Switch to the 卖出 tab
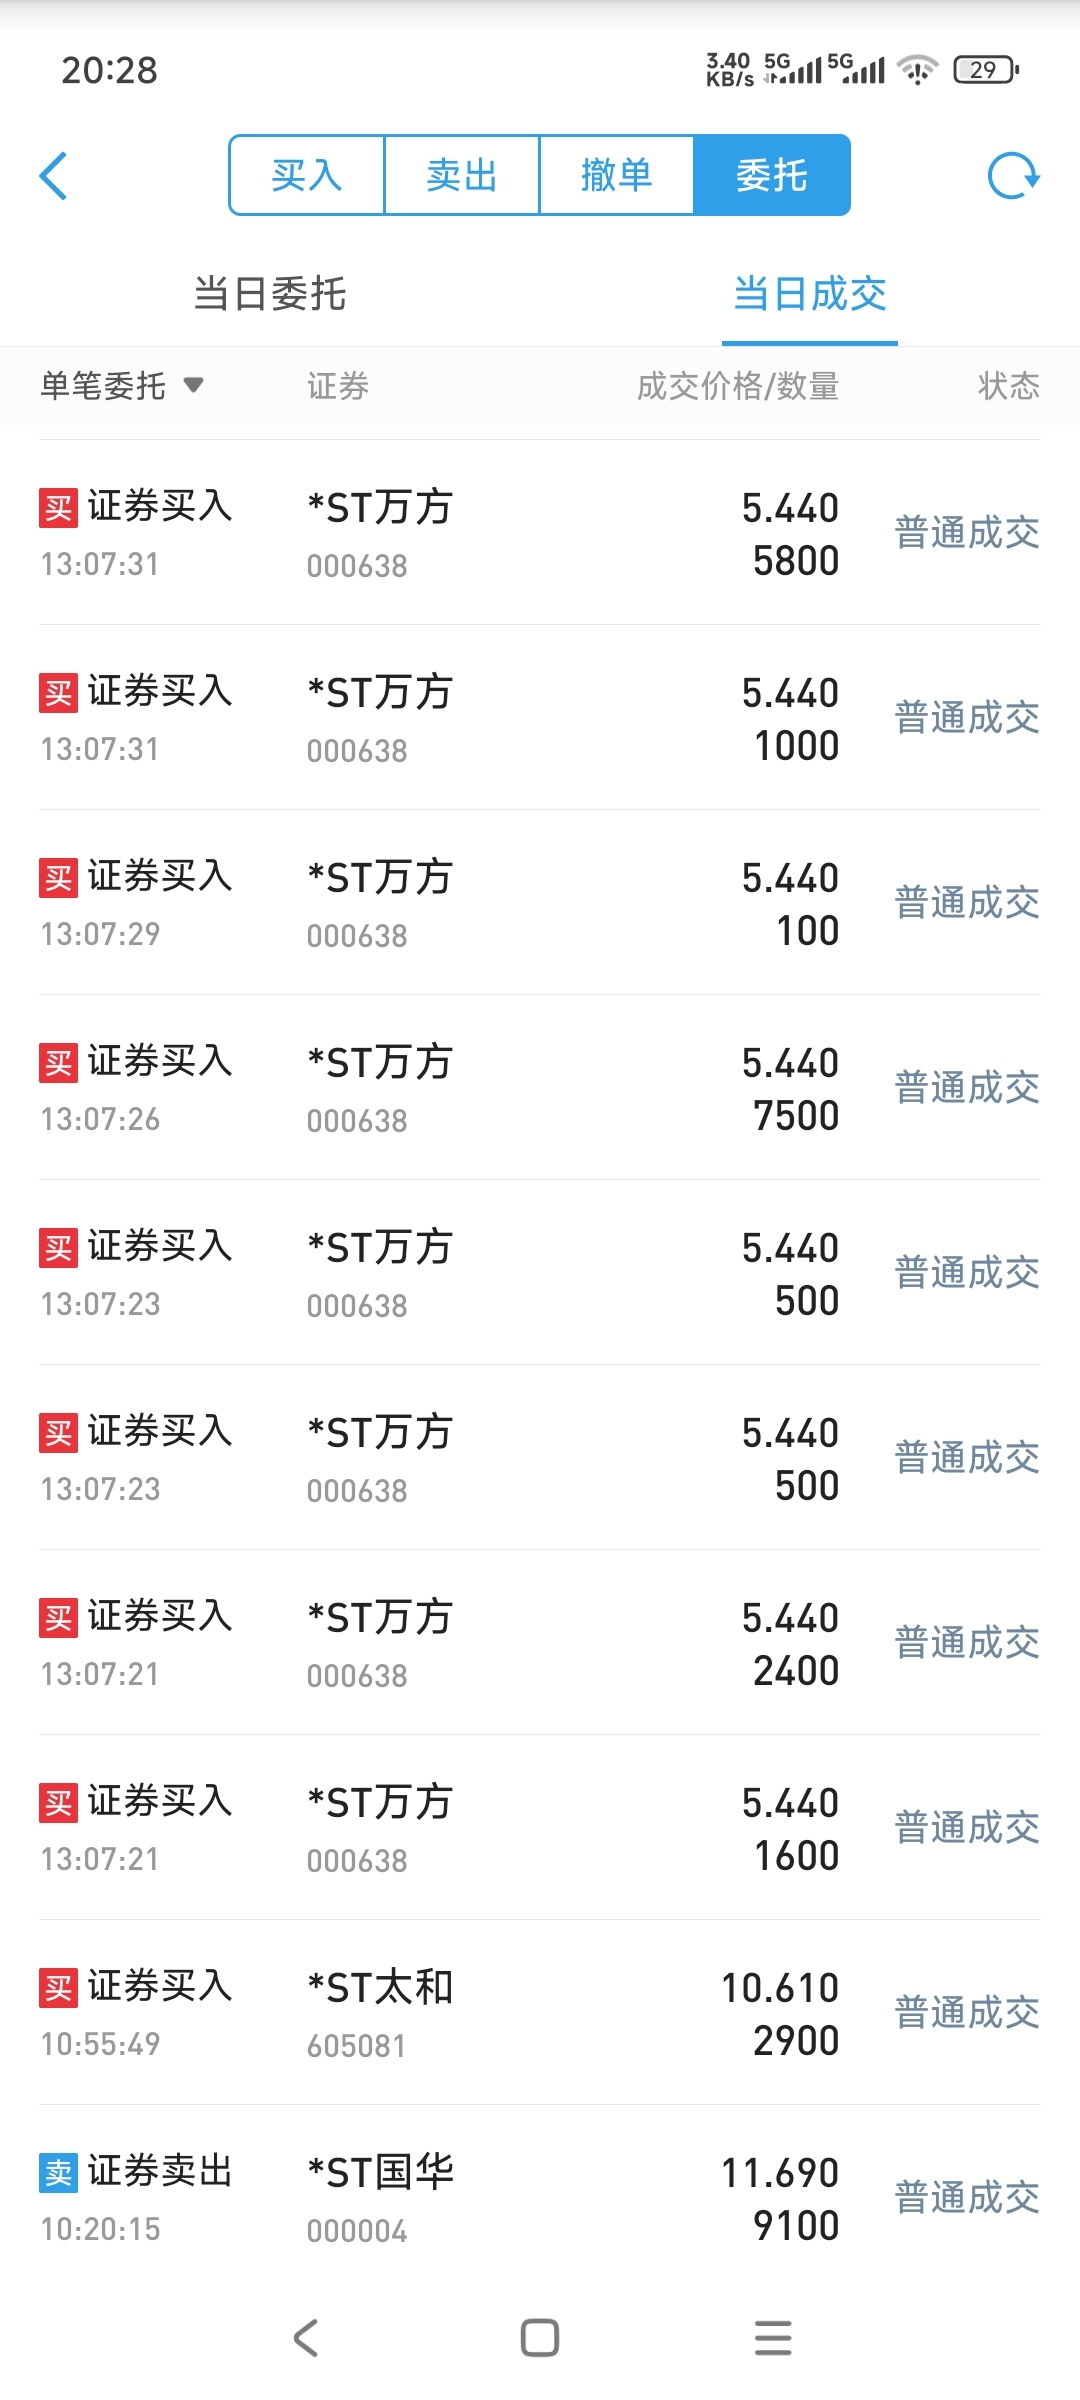This screenshot has width=1080, height=2400. click(x=462, y=175)
